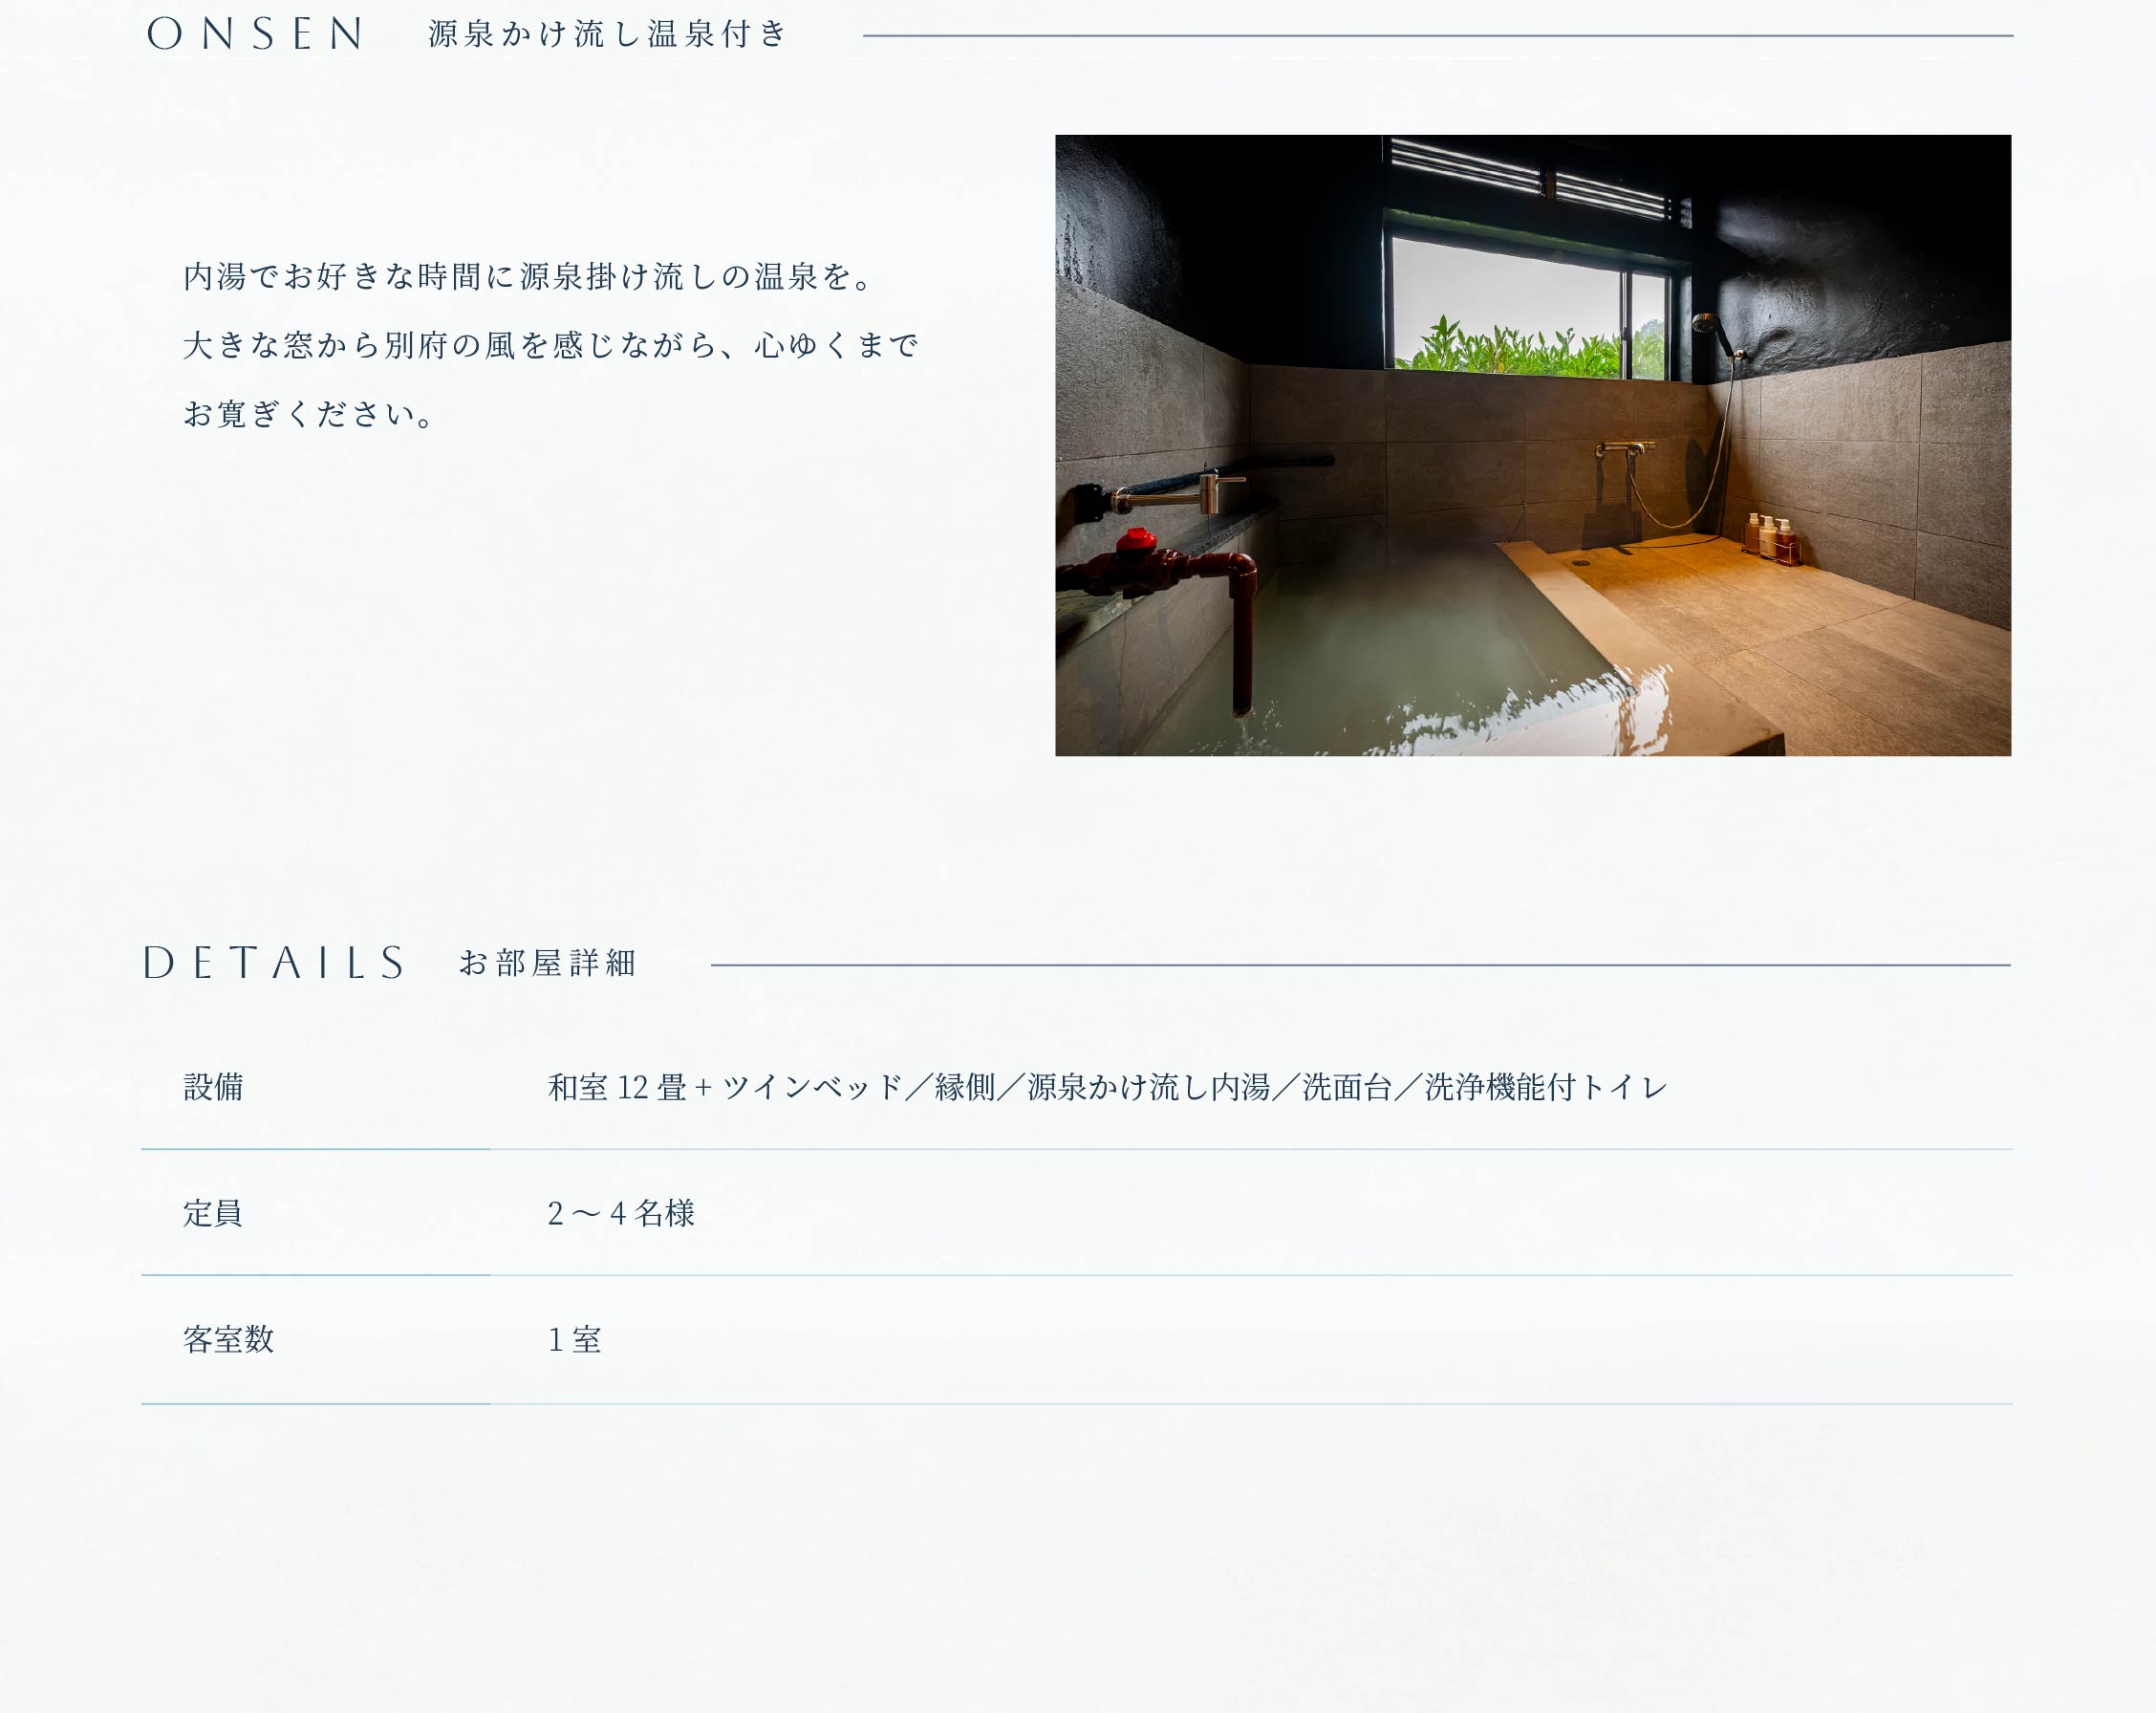Click the paragraph line お寛ぎください
This screenshot has width=2156, height=1713.
(308, 413)
